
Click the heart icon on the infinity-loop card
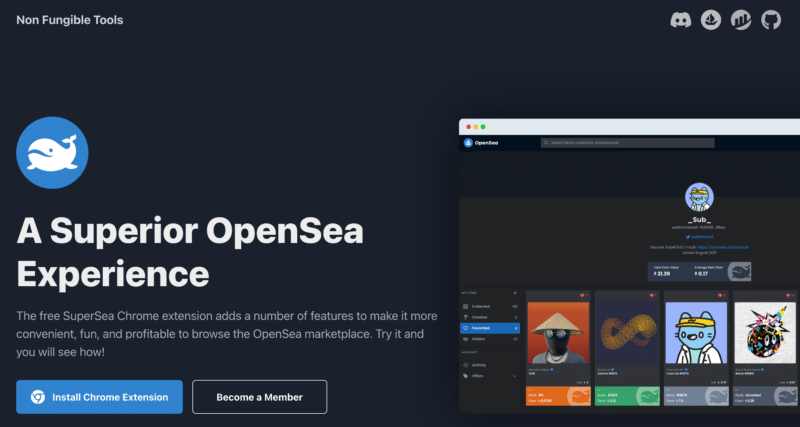651,295
